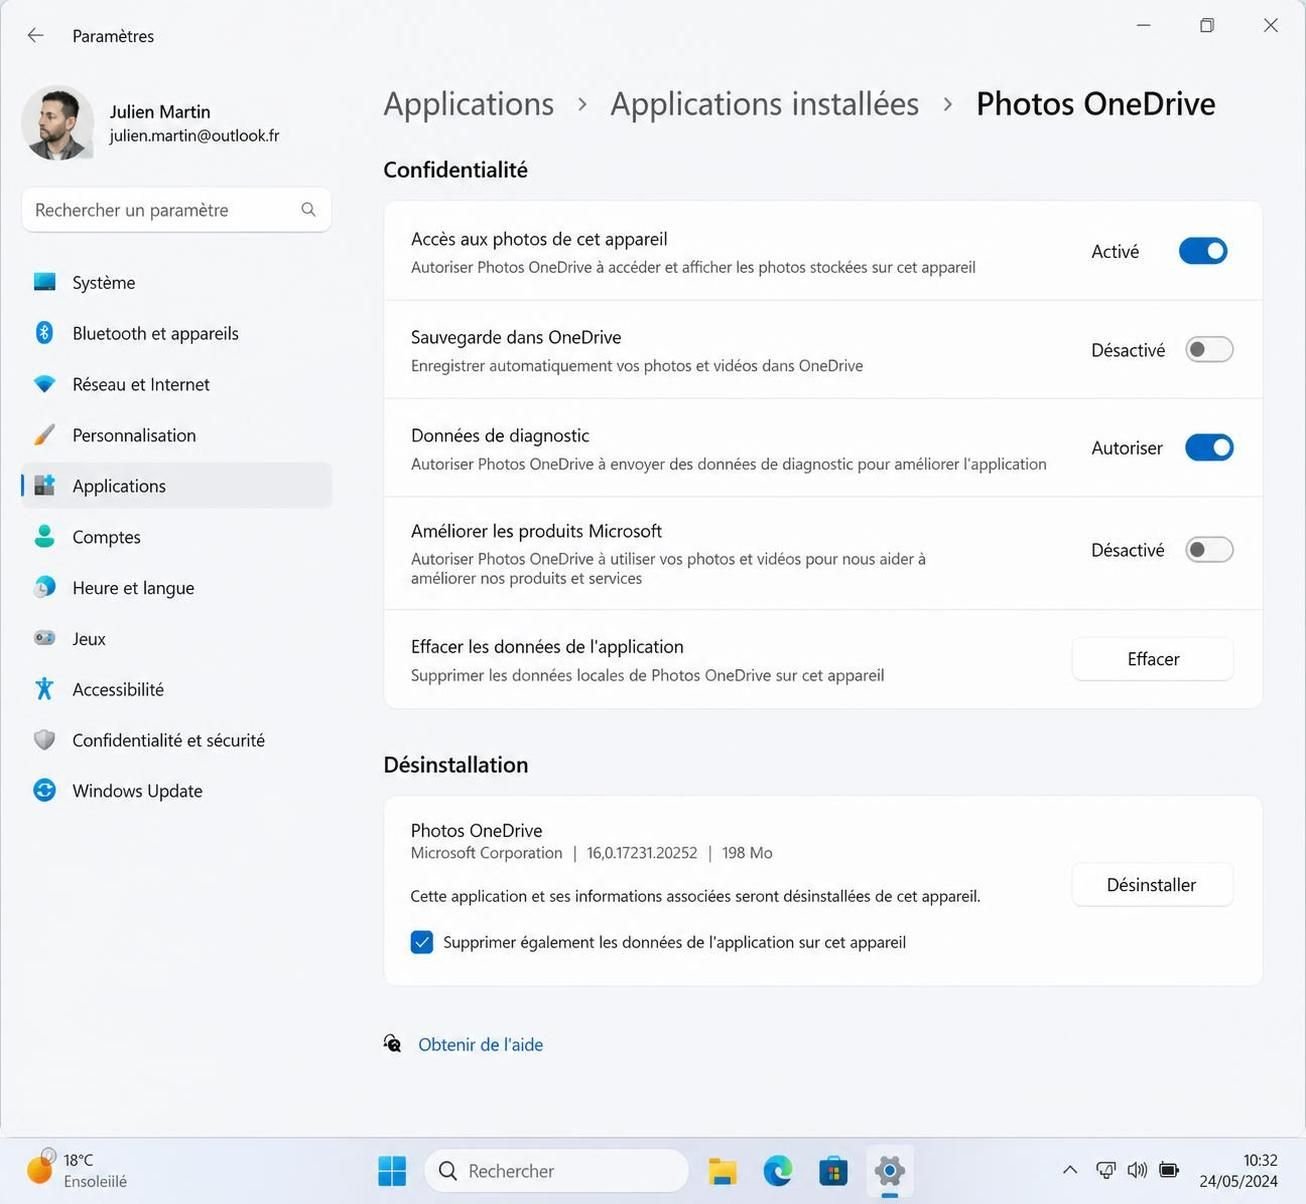Screen dimensions: 1306x1204
Task: Open the Windows Start menu
Action: (392, 1170)
